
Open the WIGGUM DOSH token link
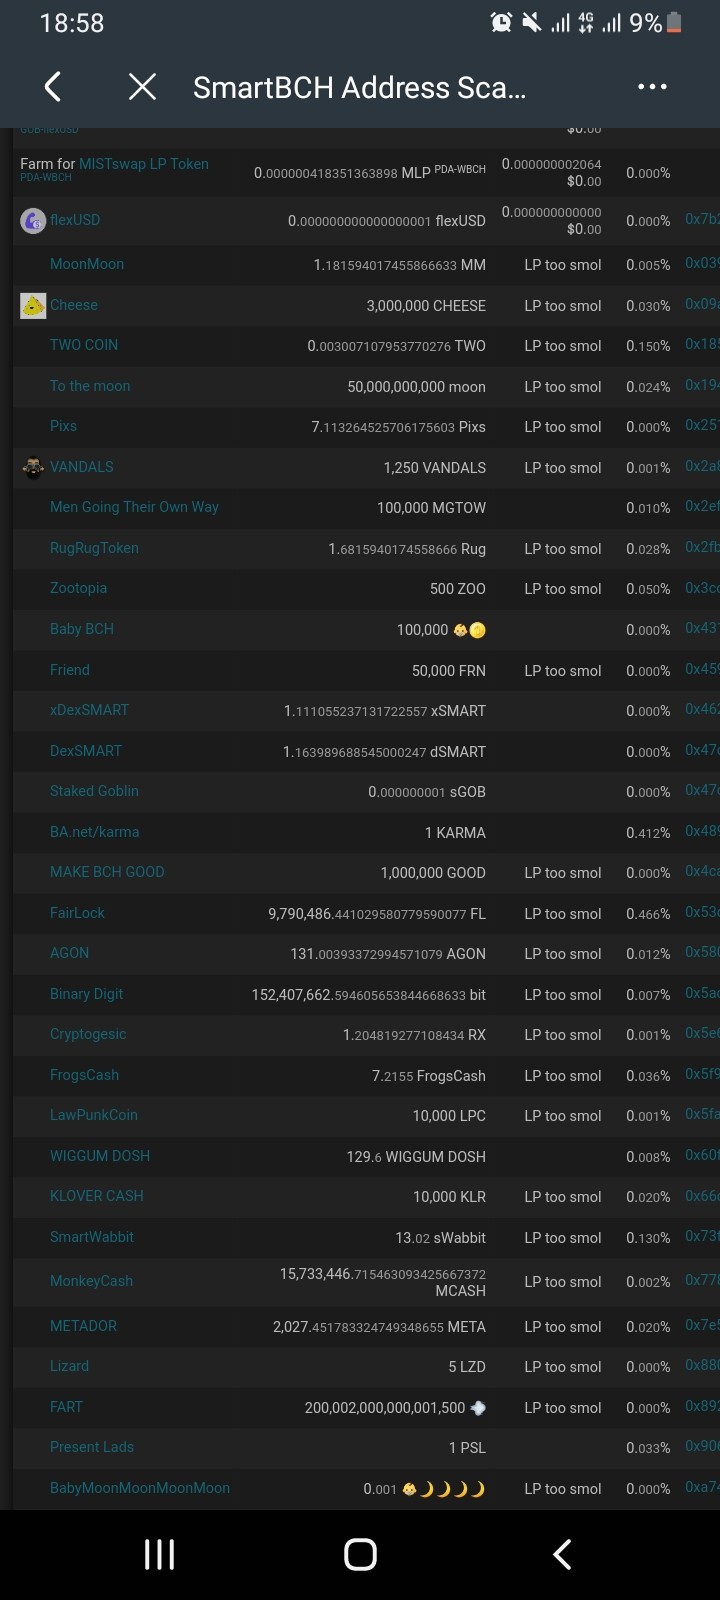point(100,1156)
